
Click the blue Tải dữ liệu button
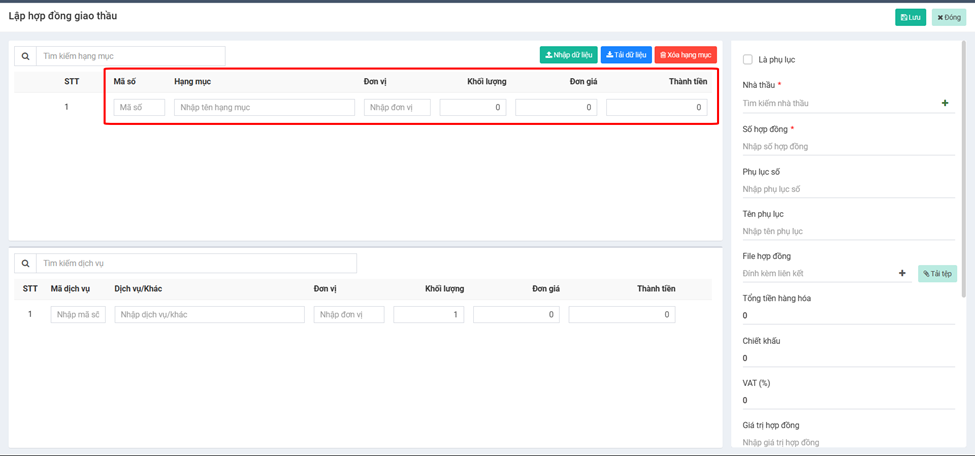[626, 55]
